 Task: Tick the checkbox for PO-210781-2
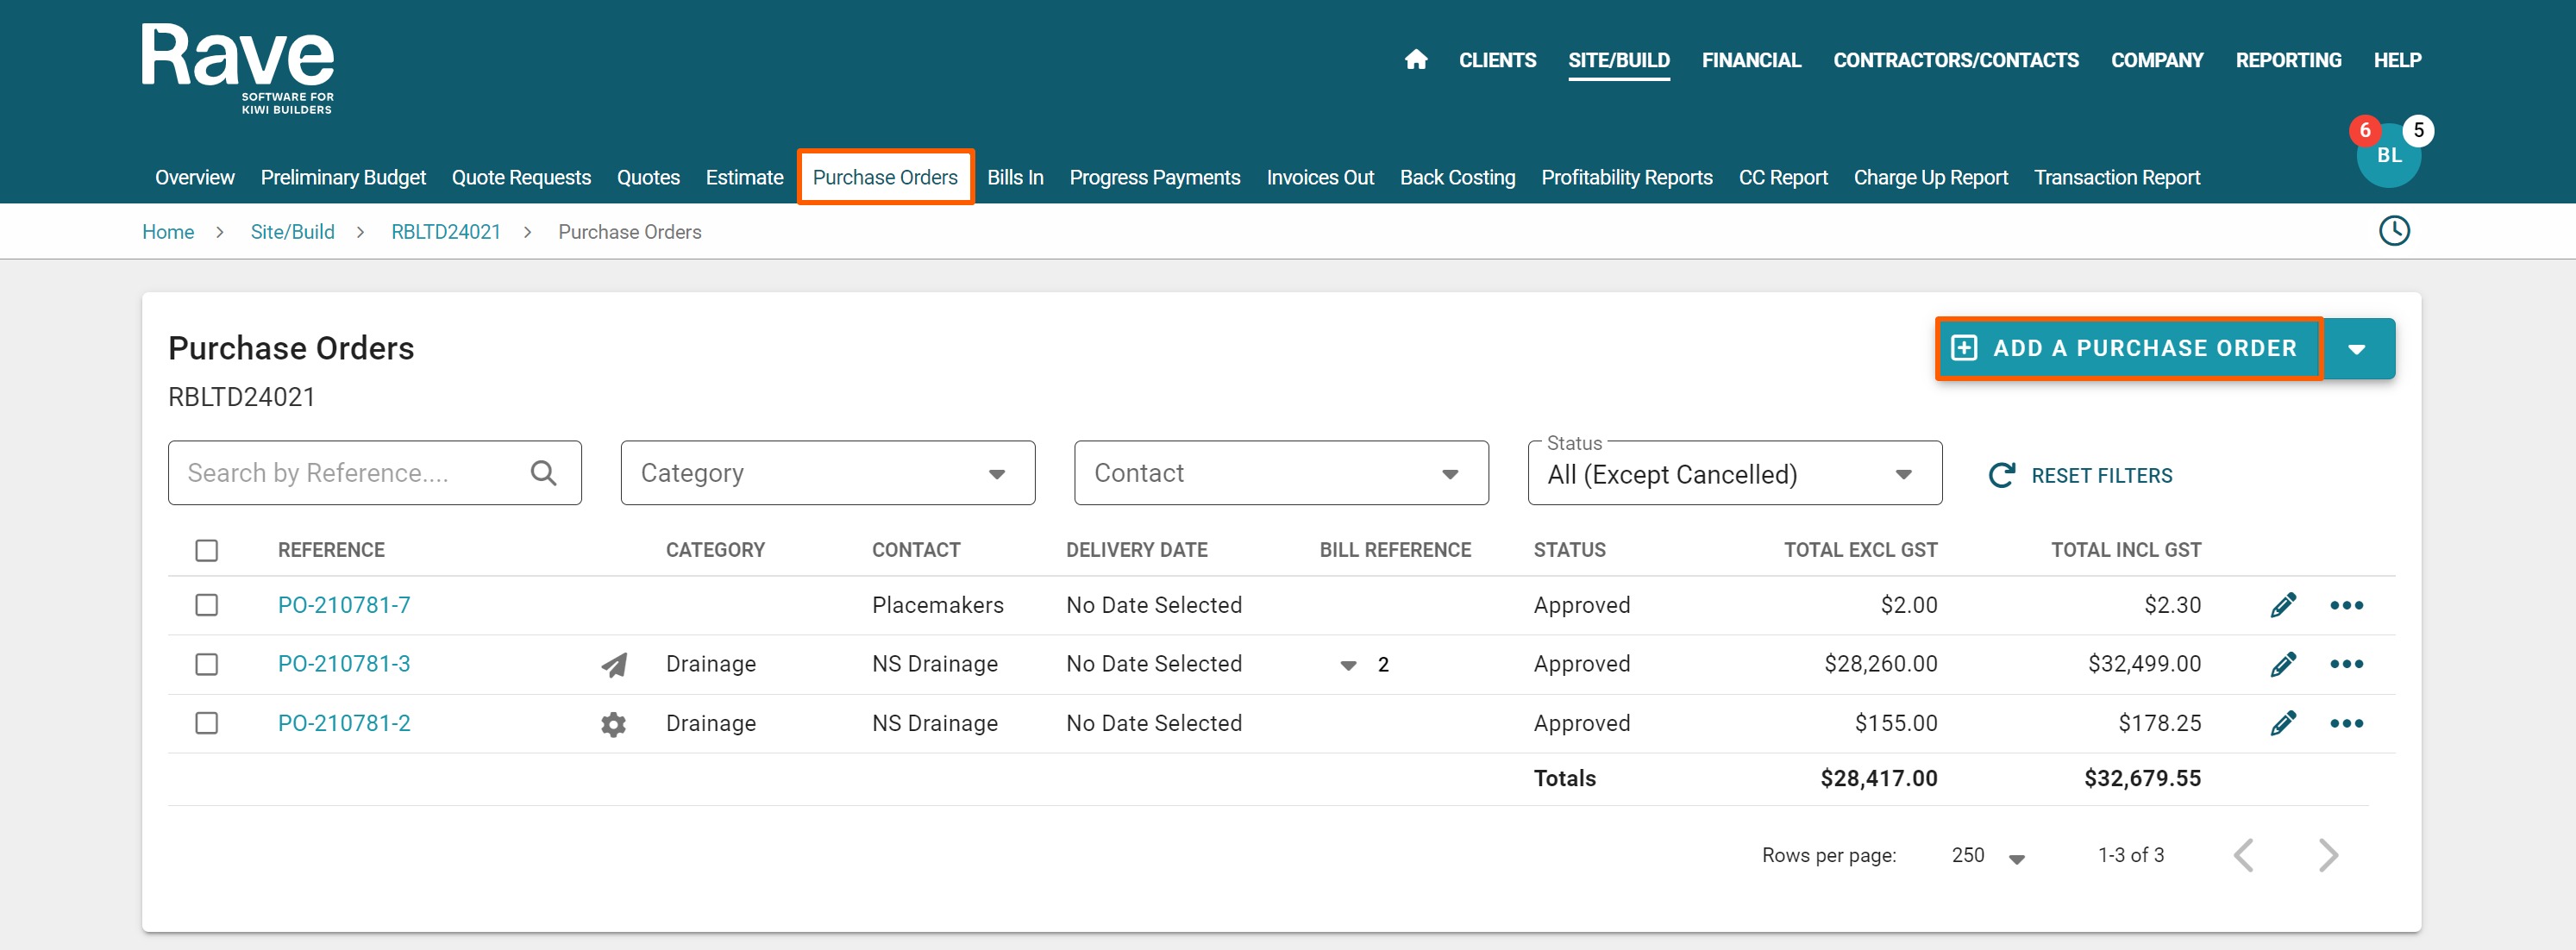click(x=207, y=723)
